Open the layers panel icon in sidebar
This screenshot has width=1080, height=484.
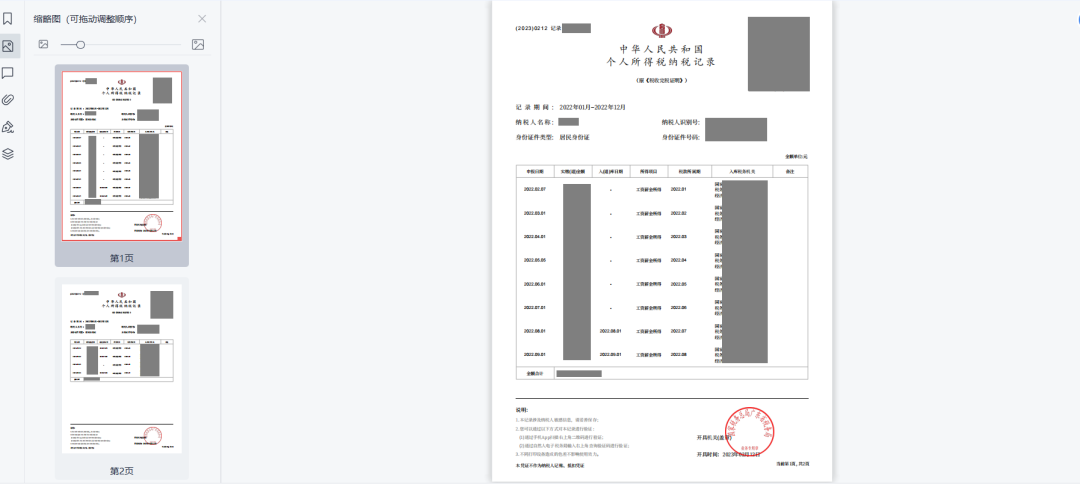[8, 154]
